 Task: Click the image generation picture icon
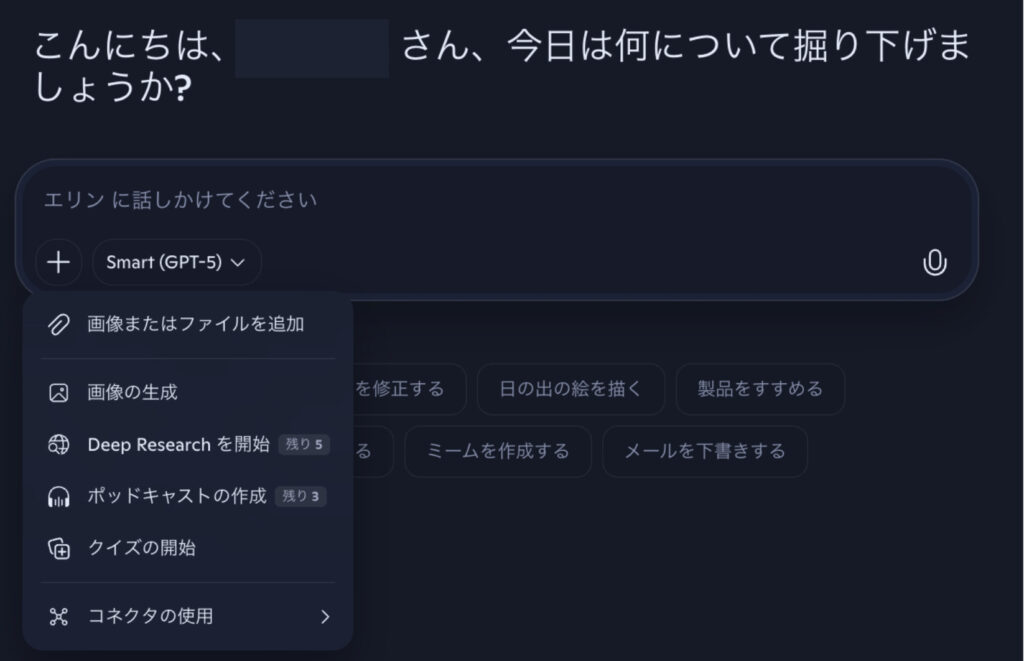(x=59, y=393)
